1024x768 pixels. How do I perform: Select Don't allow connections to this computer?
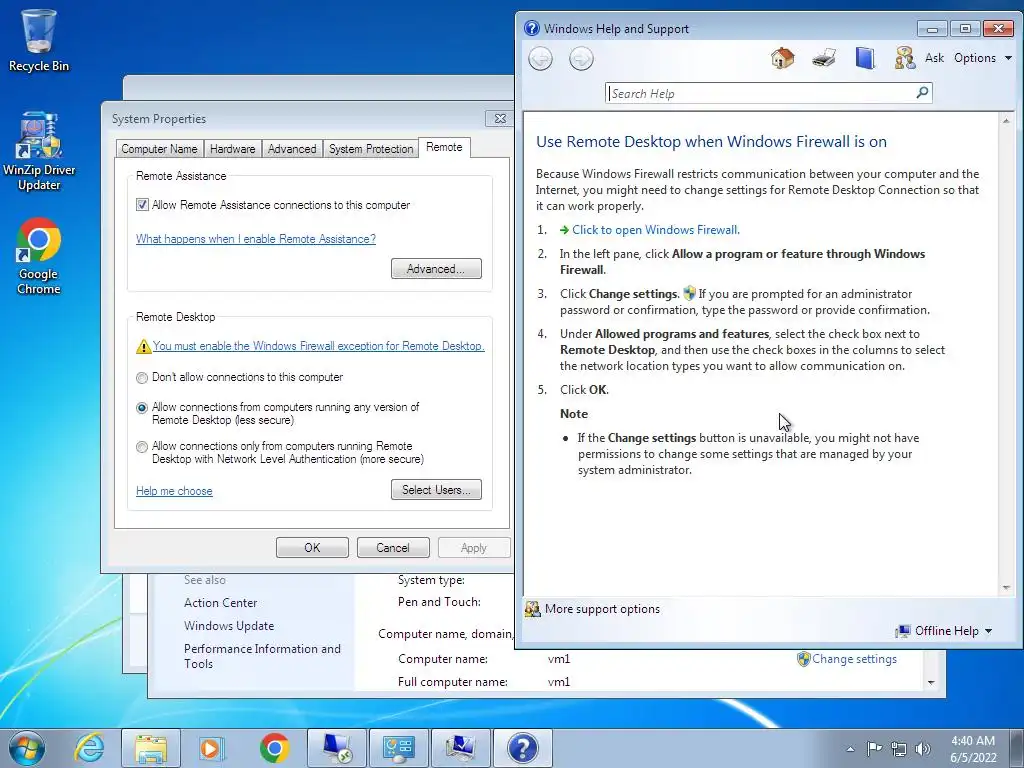click(x=142, y=377)
